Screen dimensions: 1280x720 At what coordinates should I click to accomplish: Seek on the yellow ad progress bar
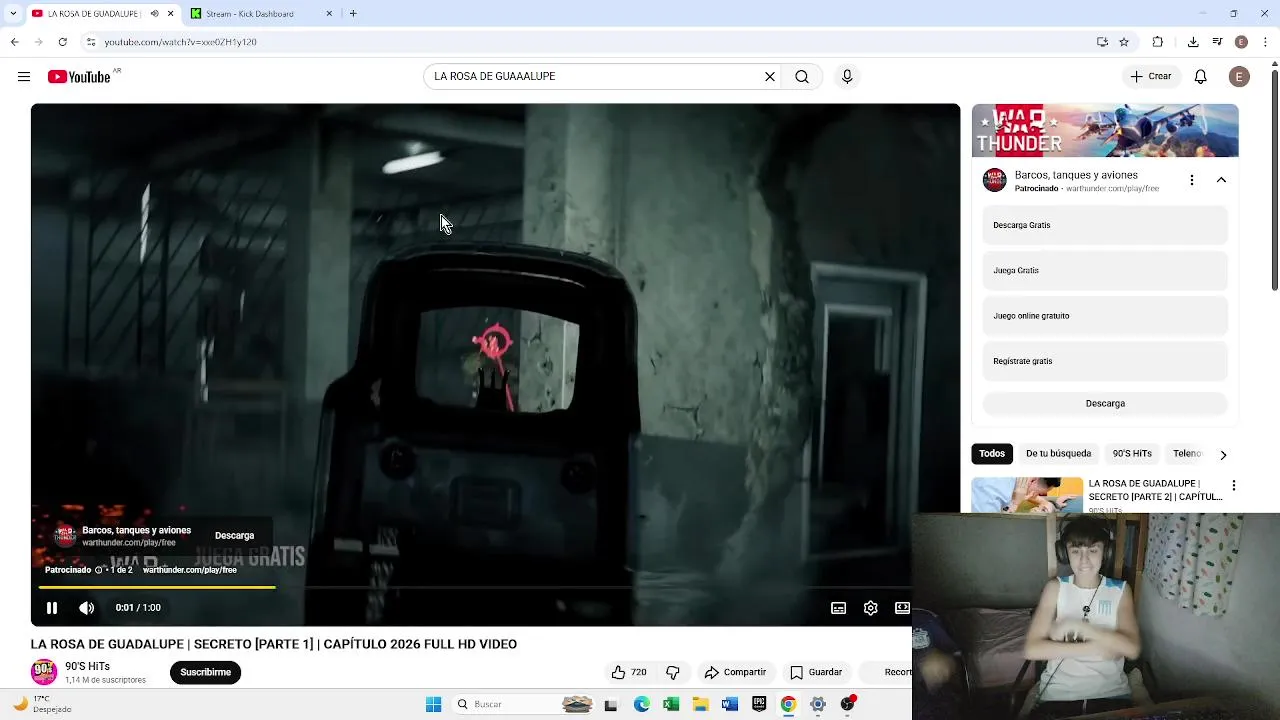[x=157, y=587]
